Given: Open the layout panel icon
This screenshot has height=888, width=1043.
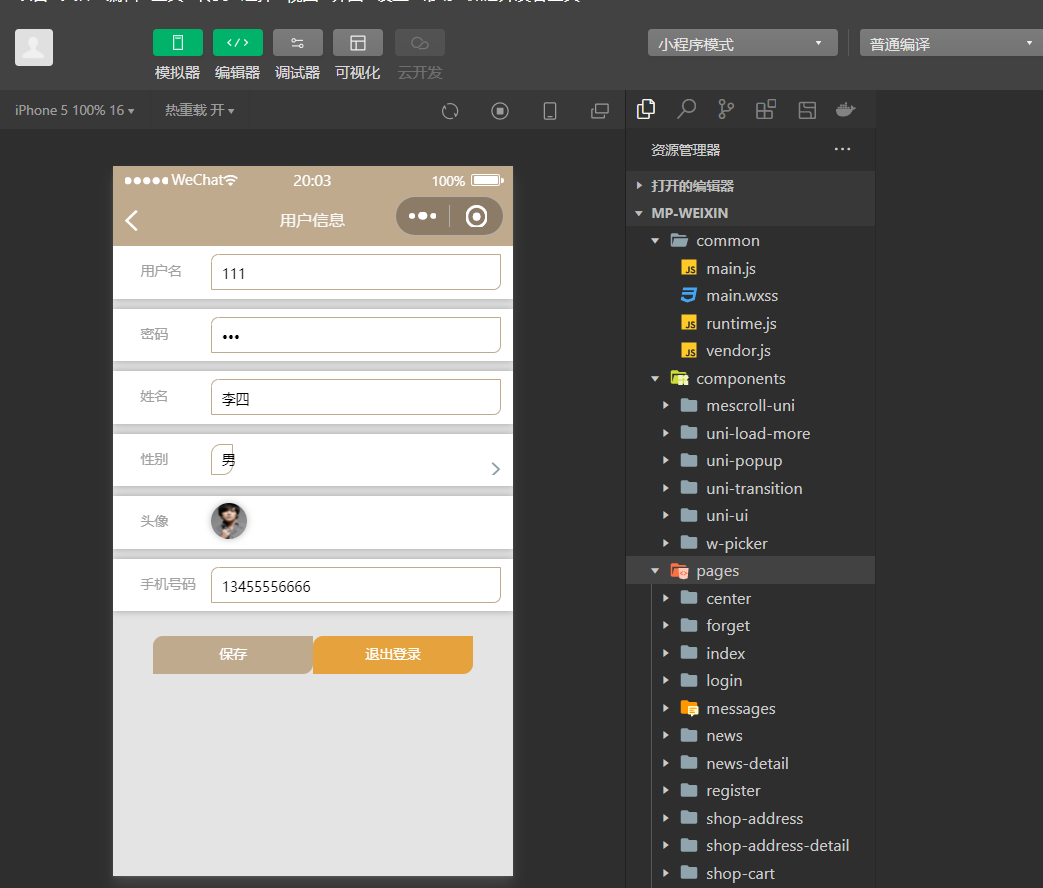Looking at the screenshot, I should click(x=807, y=110).
